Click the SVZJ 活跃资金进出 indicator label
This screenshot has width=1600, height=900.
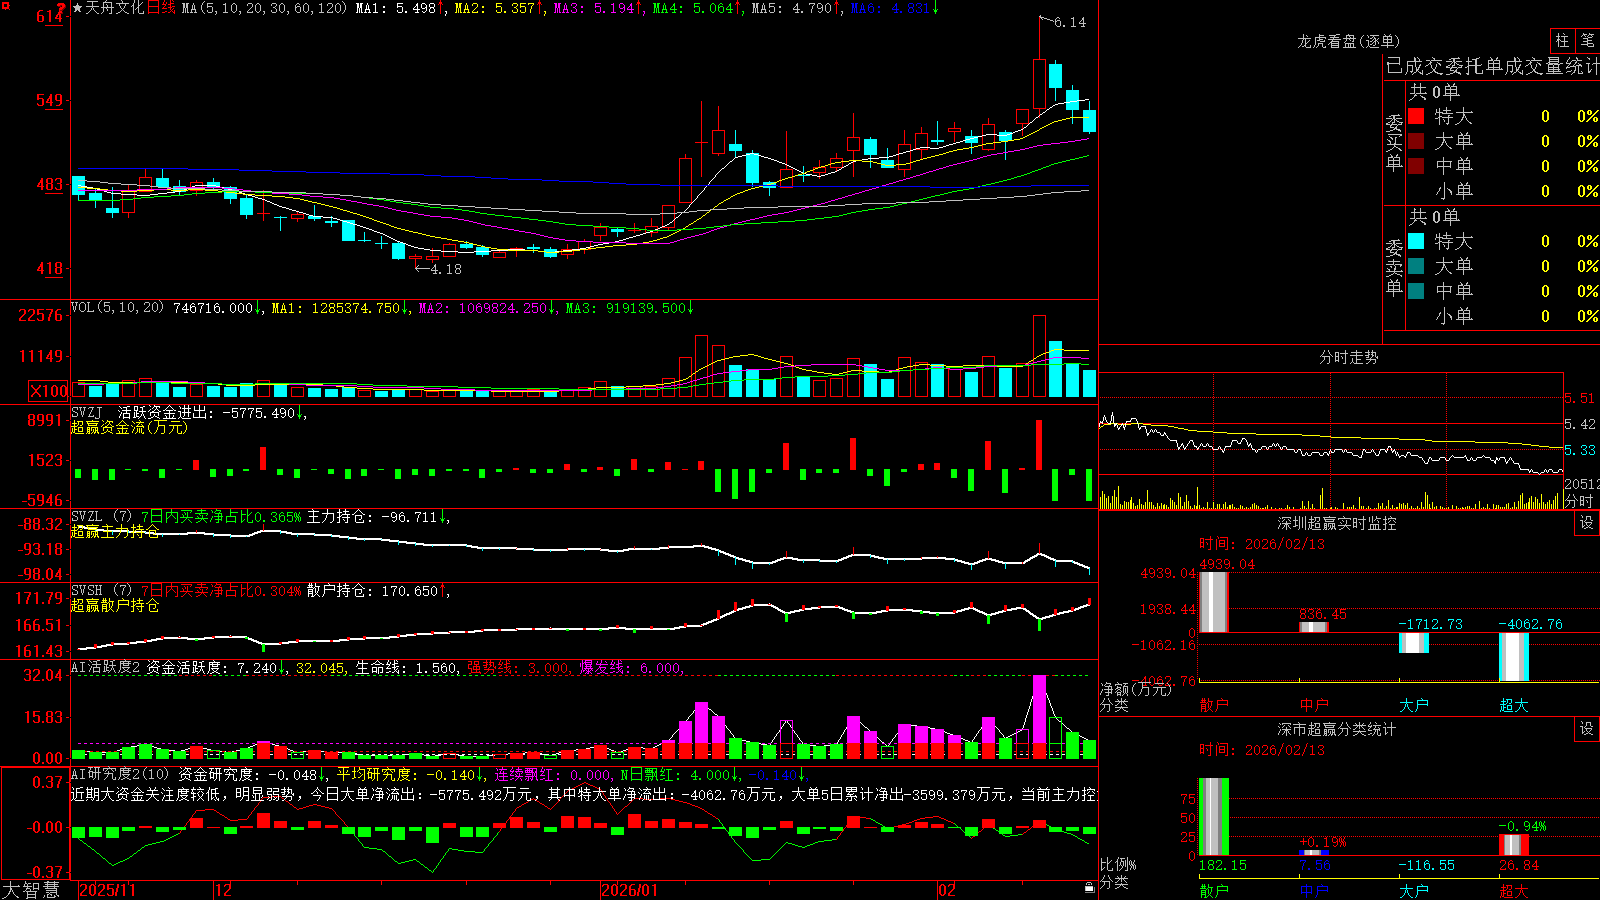pyautogui.click(x=142, y=412)
